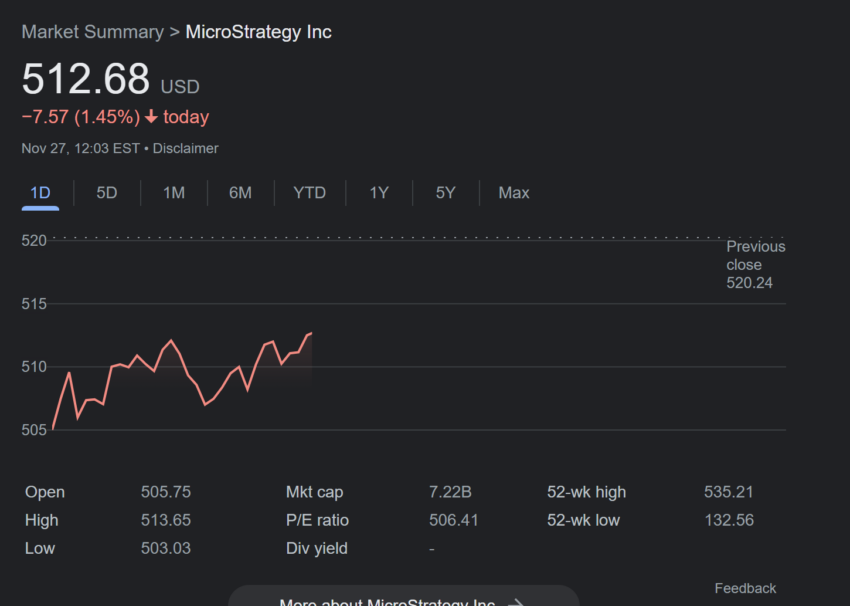Screen dimensions: 850x606
Task: Click the 512.68 USD price value
Action: (x=111, y=79)
